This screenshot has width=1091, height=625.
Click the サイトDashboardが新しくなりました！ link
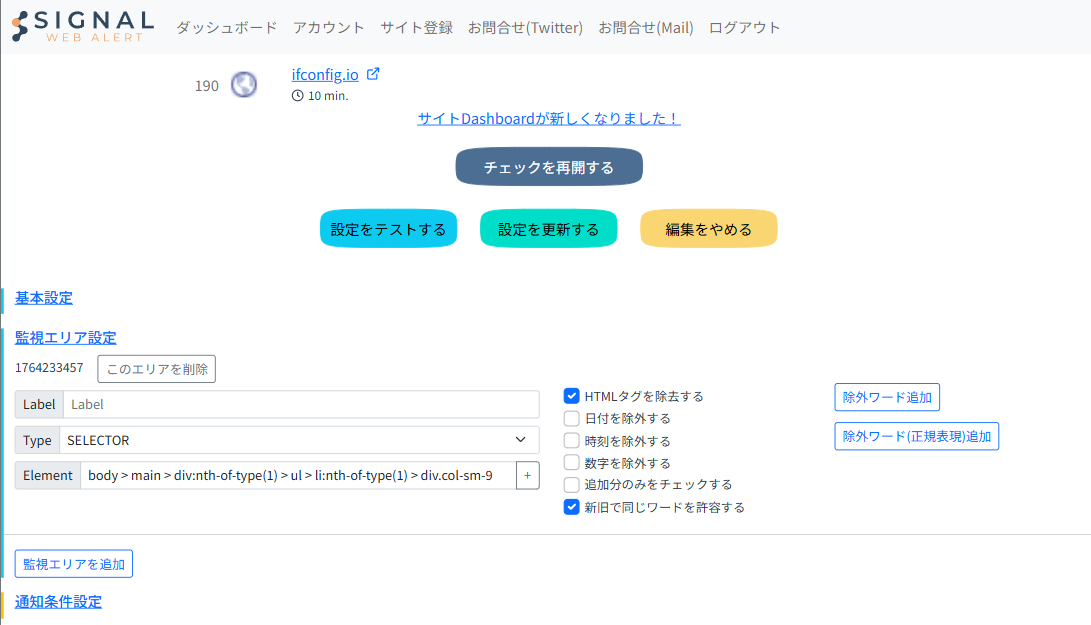click(548, 118)
